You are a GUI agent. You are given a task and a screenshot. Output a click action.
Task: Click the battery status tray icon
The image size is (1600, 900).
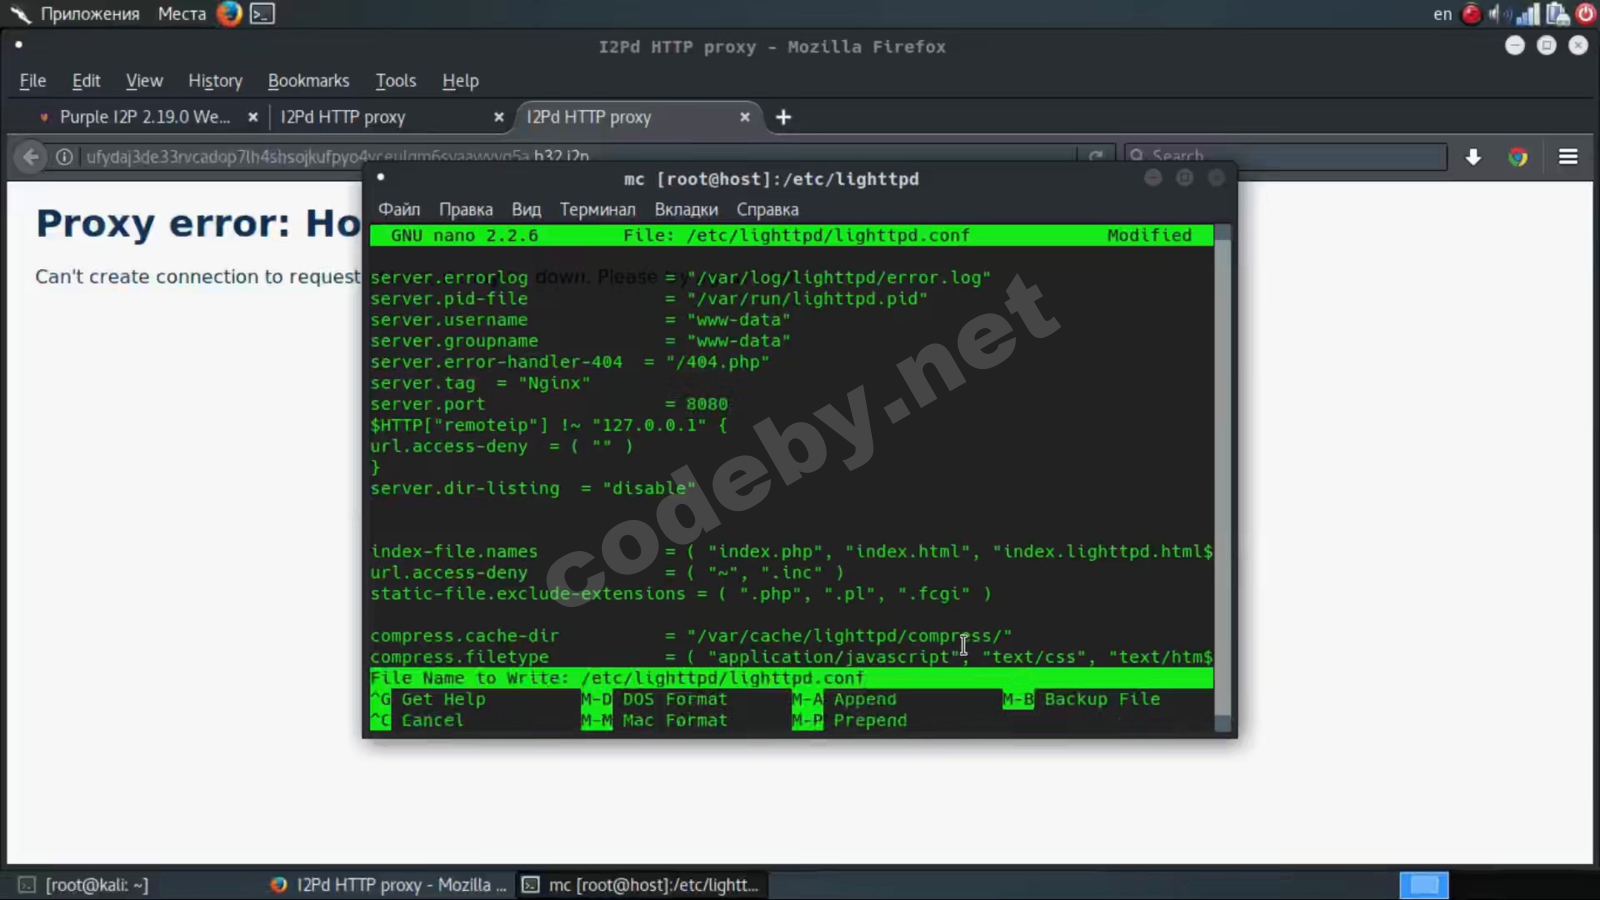pyautogui.click(x=1557, y=14)
